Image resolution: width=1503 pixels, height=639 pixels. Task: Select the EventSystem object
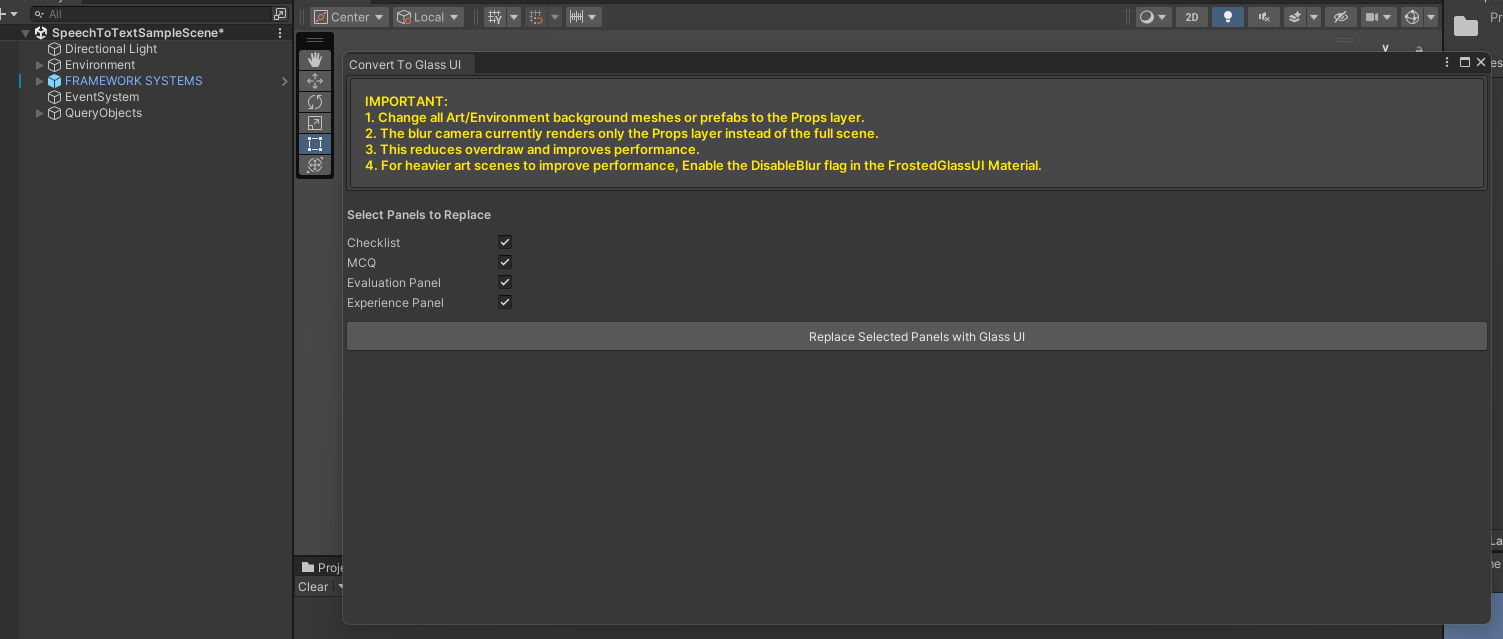(x=102, y=97)
